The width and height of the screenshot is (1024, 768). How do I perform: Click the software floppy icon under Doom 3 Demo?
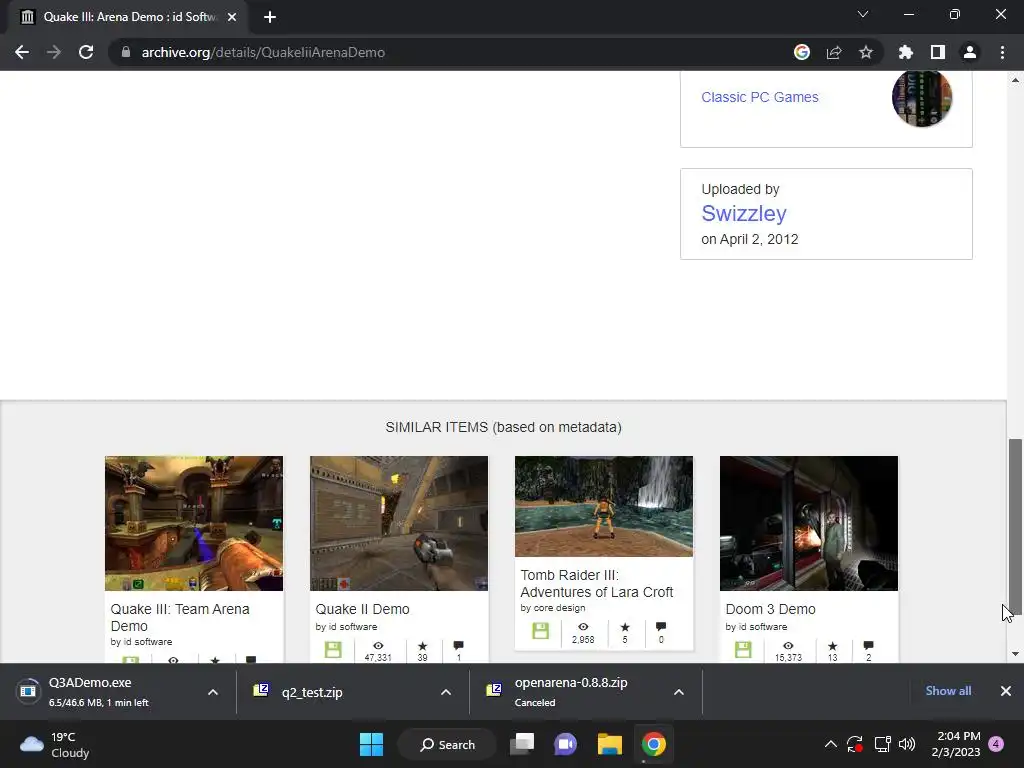pyautogui.click(x=743, y=649)
